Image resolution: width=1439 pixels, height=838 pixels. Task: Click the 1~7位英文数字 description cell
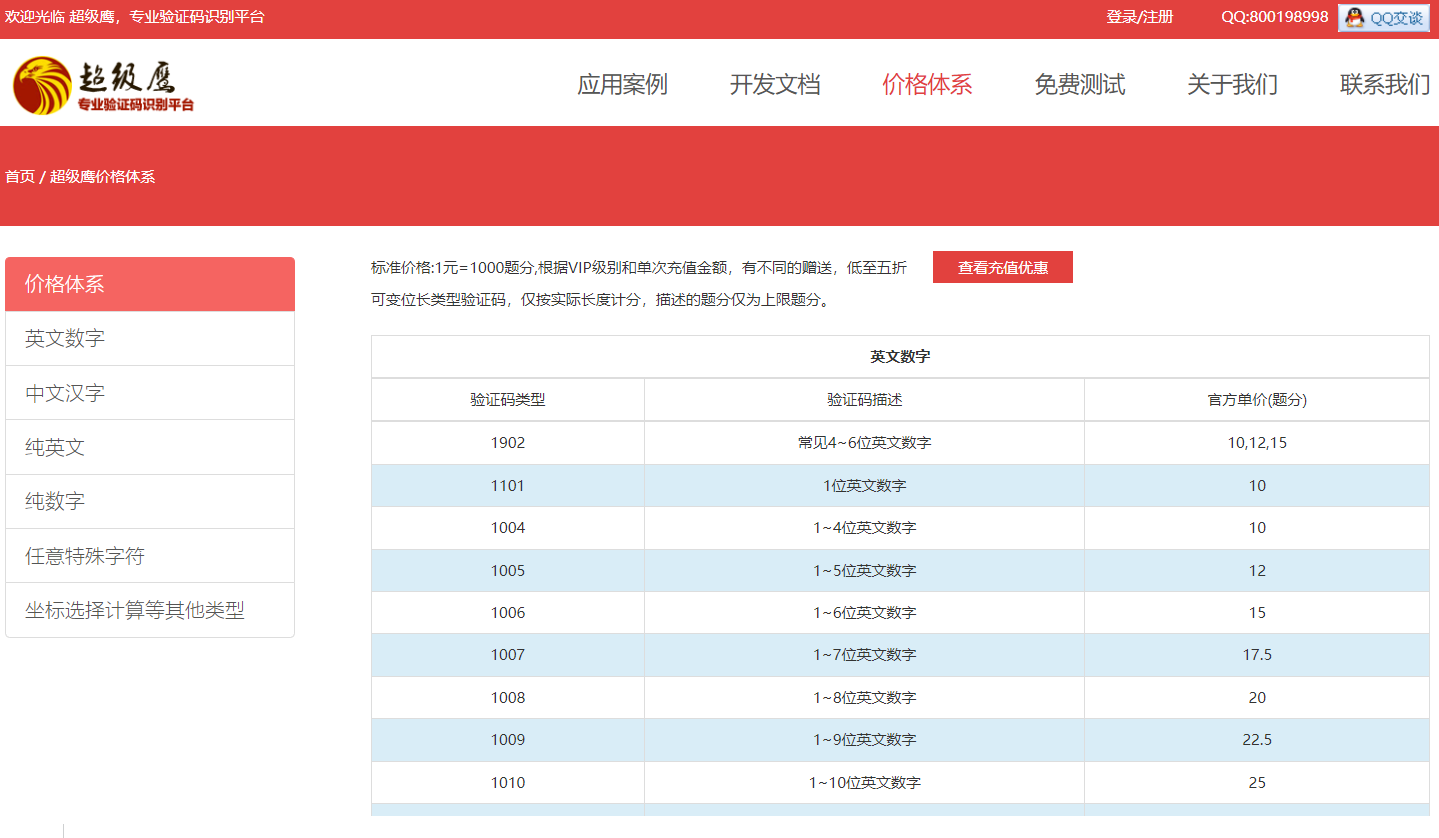pyautogui.click(x=865, y=655)
